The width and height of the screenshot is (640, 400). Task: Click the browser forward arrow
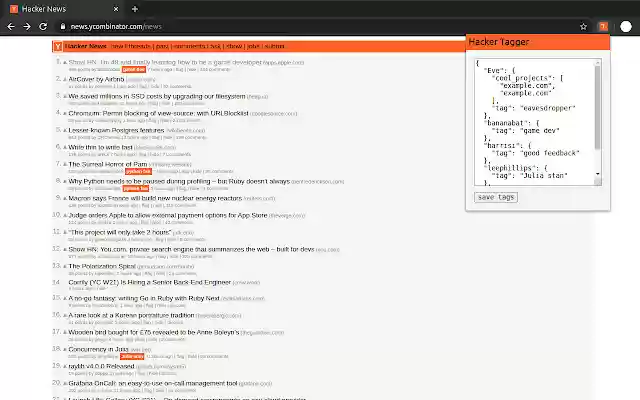point(27,27)
